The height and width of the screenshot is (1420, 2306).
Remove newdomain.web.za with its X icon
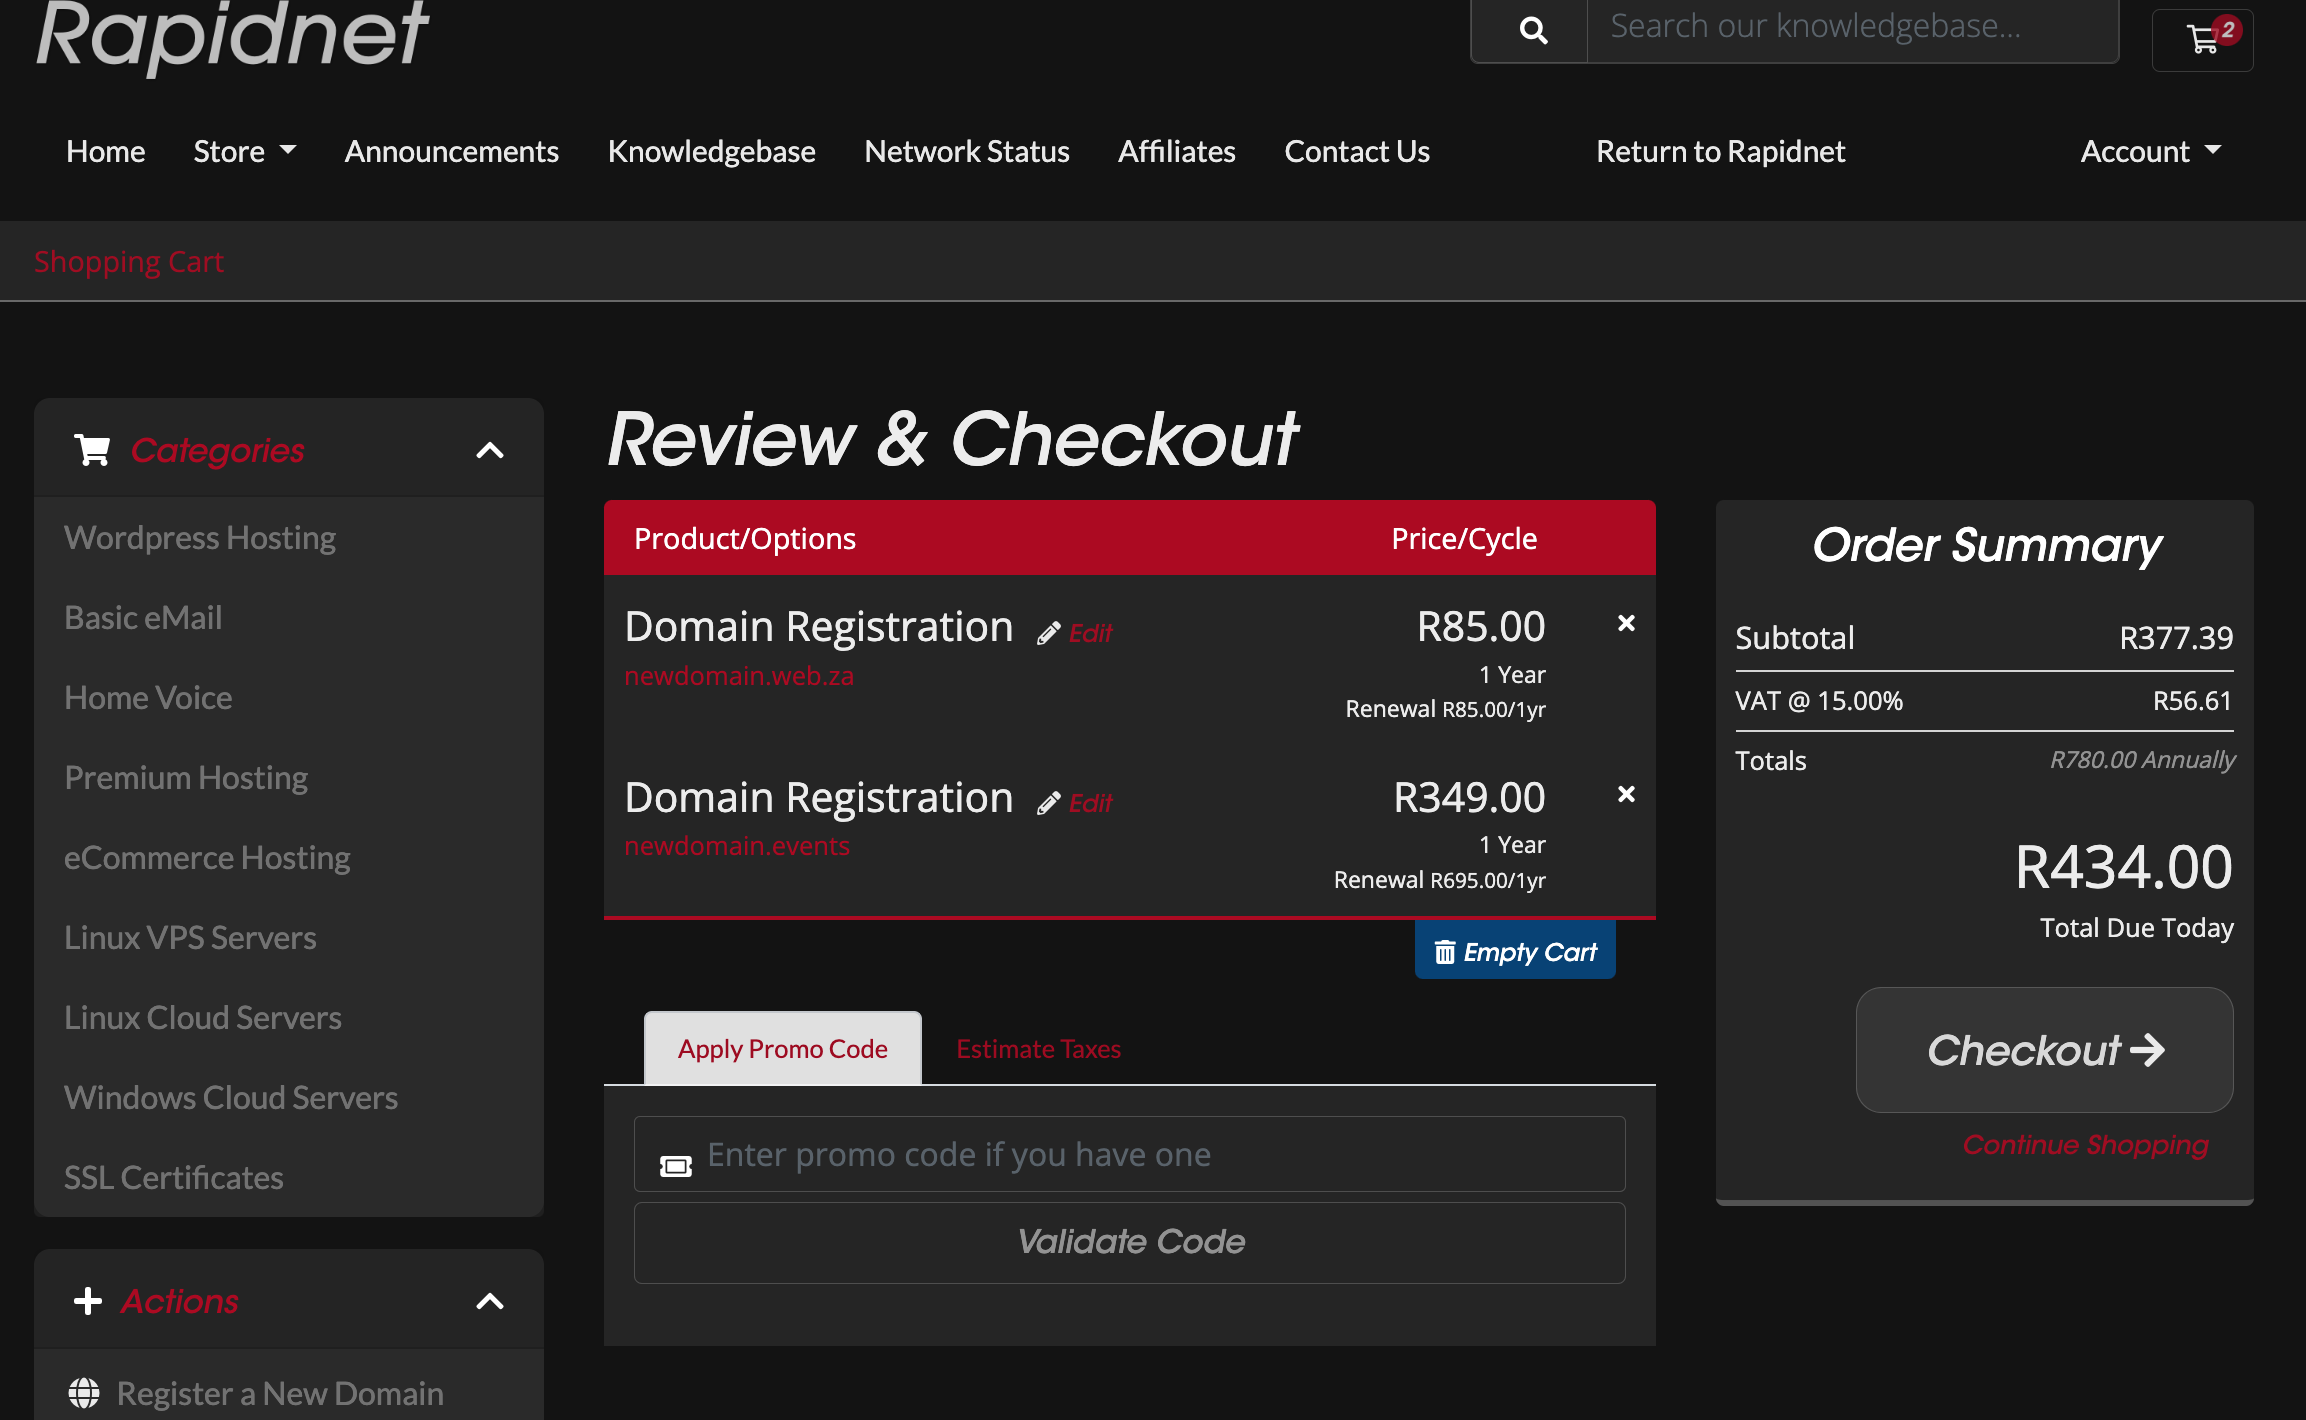pyautogui.click(x=1626, y=623)
